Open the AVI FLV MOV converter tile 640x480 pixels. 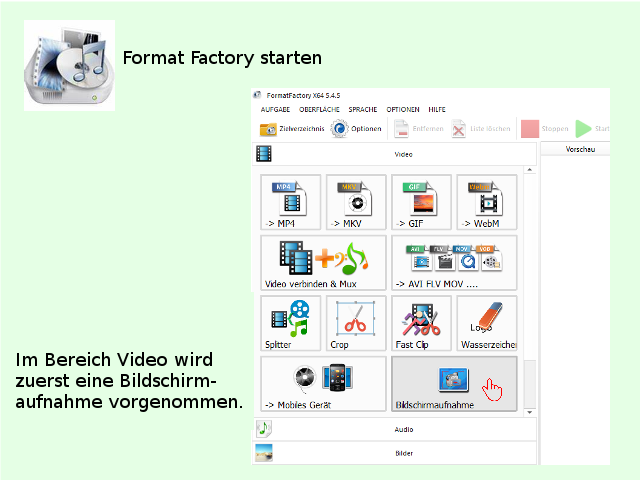[454, 262]
